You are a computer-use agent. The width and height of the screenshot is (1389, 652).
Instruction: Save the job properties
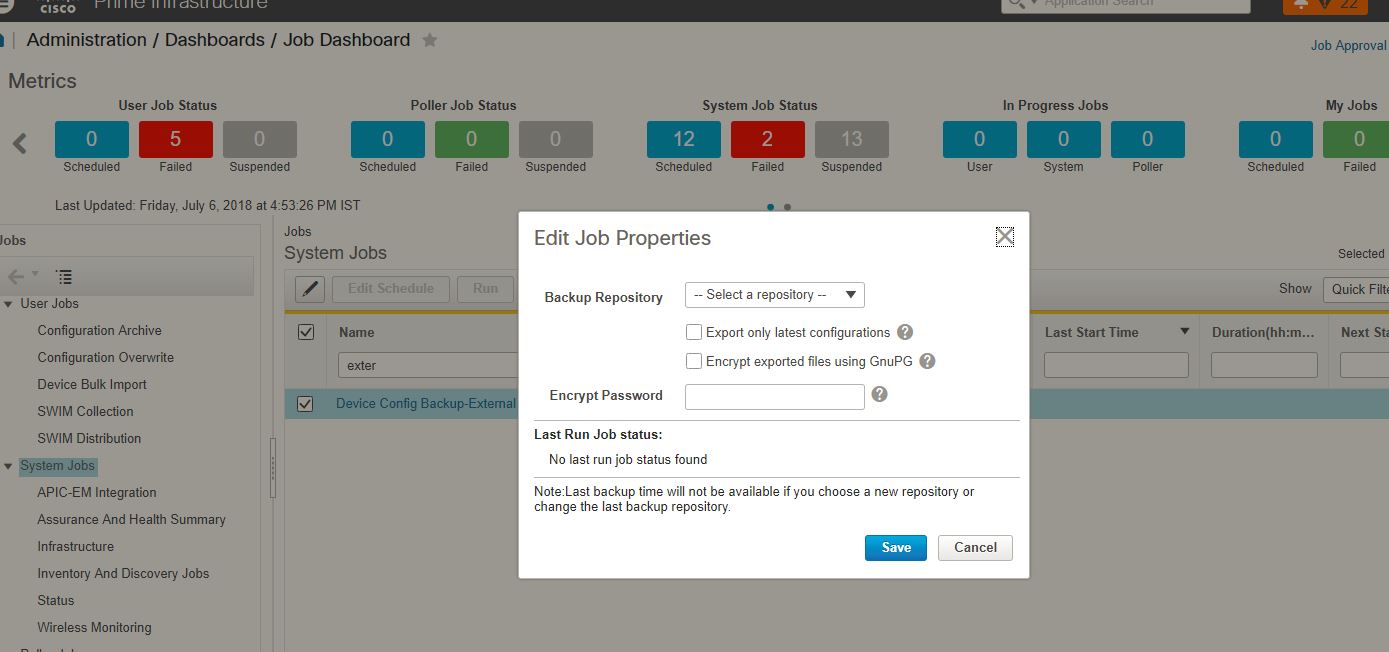(x=895, y=547)
